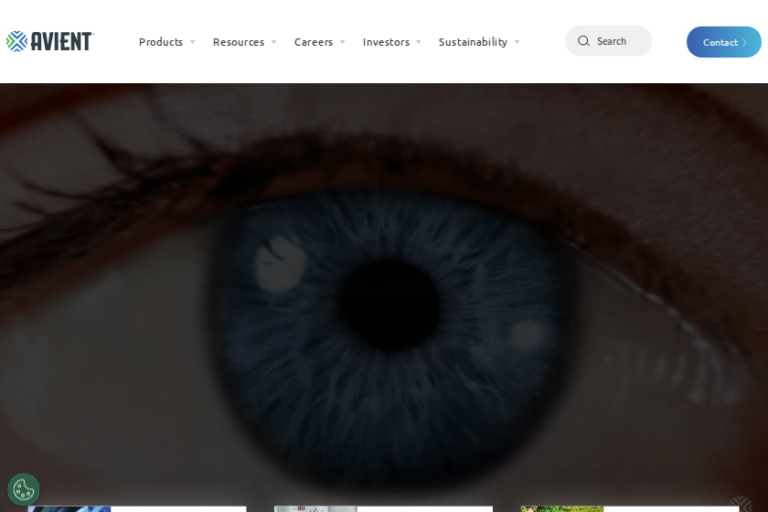The image size is (768, 512).
Task: Open the Products menu
Action: click(x=161, y=42)
